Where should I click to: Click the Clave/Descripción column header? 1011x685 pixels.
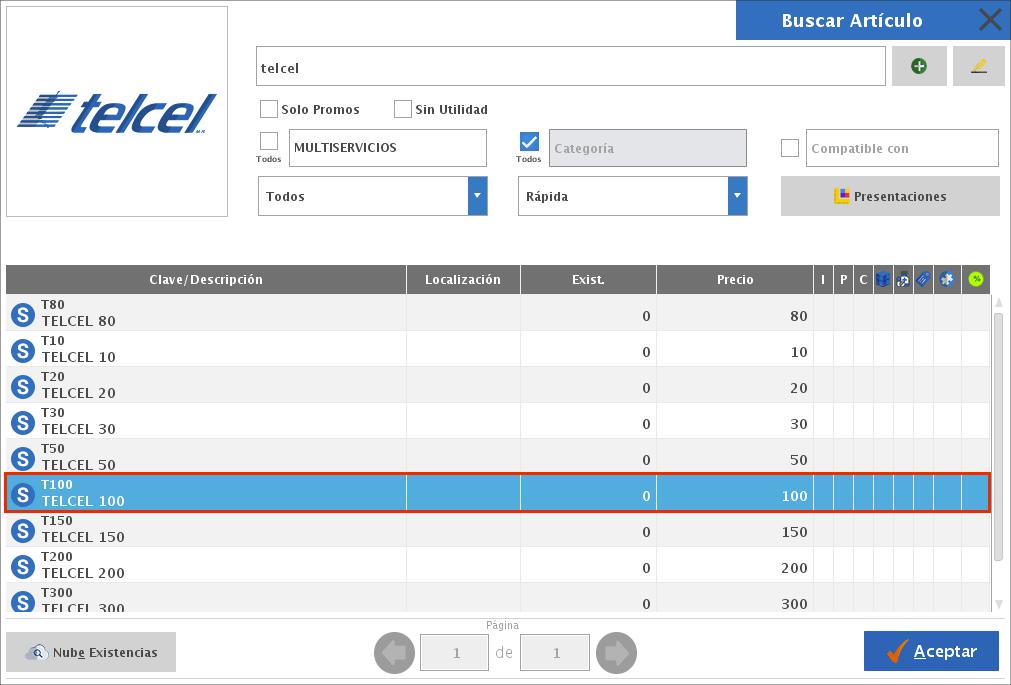point(206,280)
